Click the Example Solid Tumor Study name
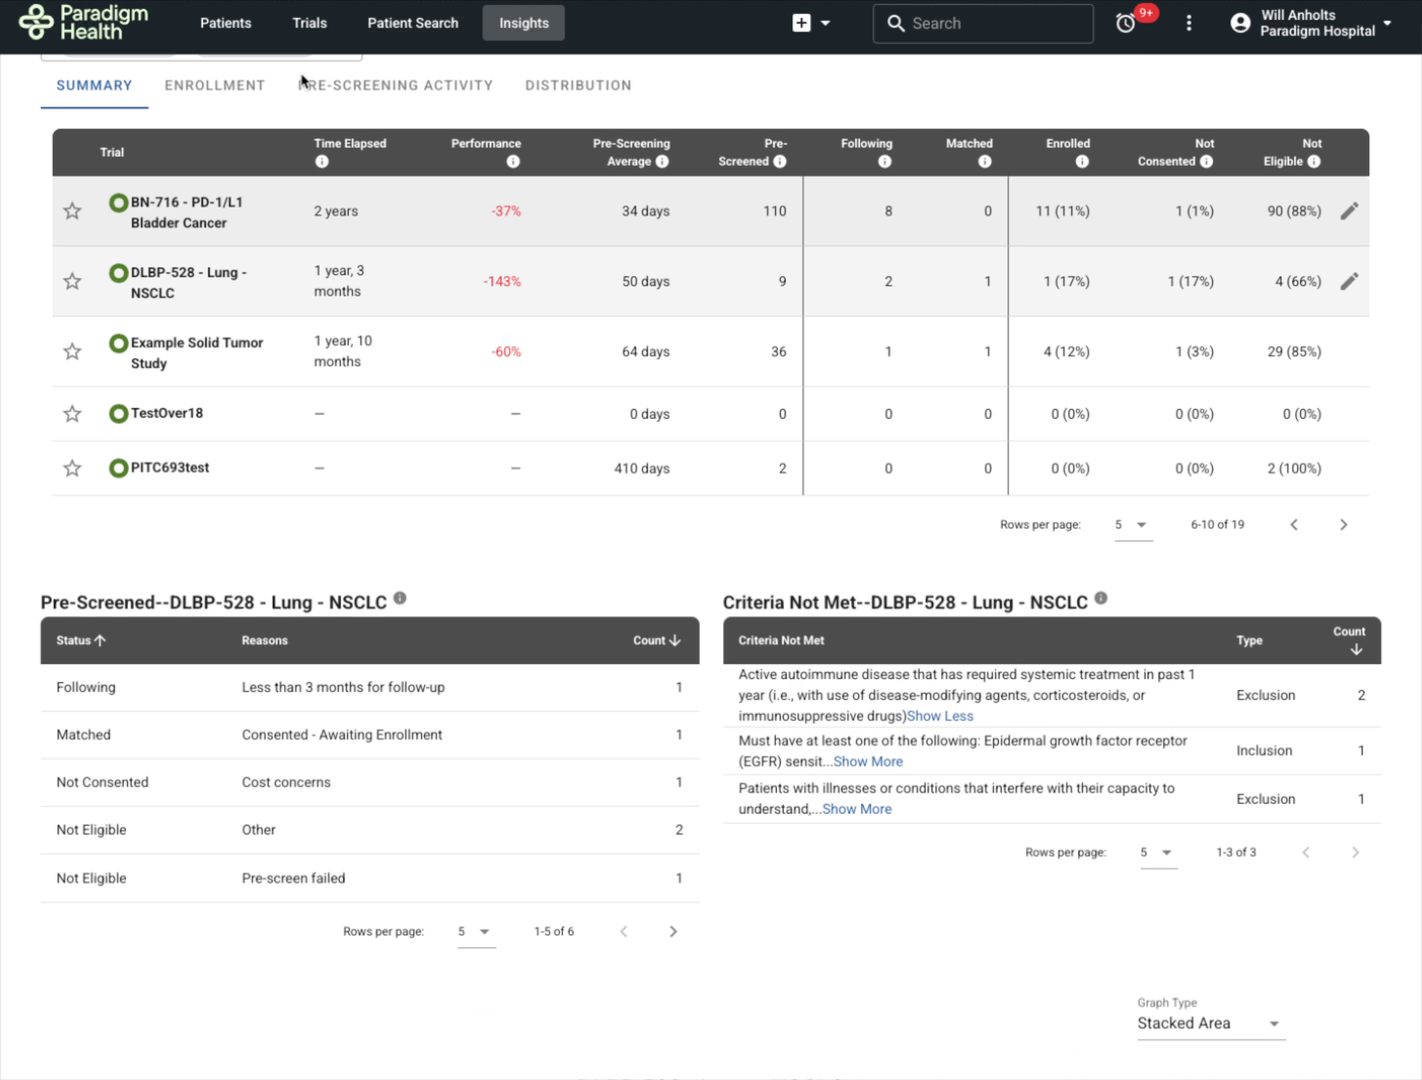Screen dimensions: 1422x1080 (197, 352)
